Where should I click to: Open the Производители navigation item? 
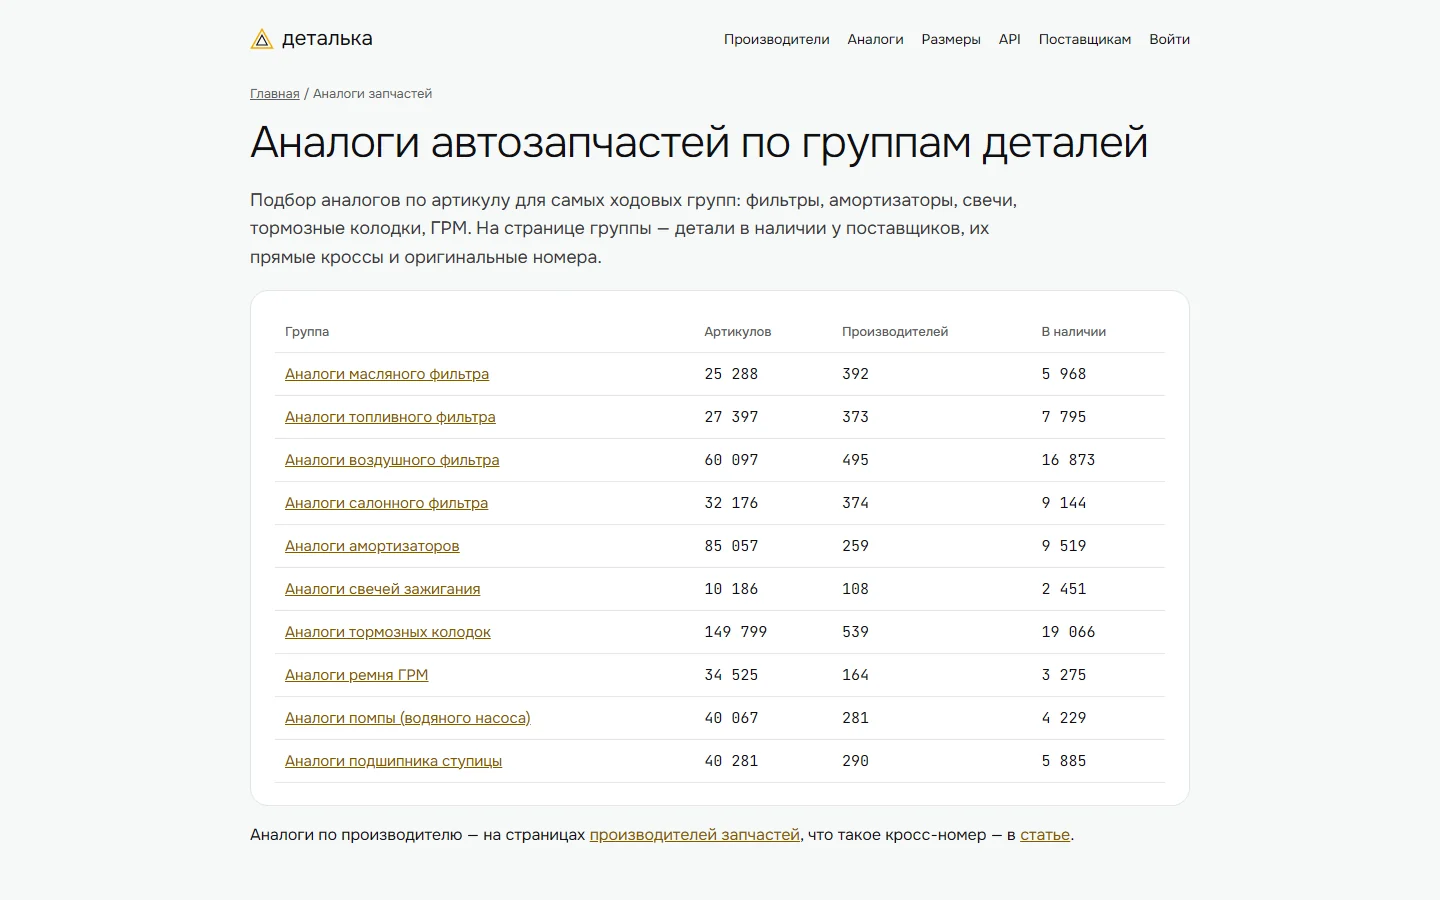[x=777, y=39]
